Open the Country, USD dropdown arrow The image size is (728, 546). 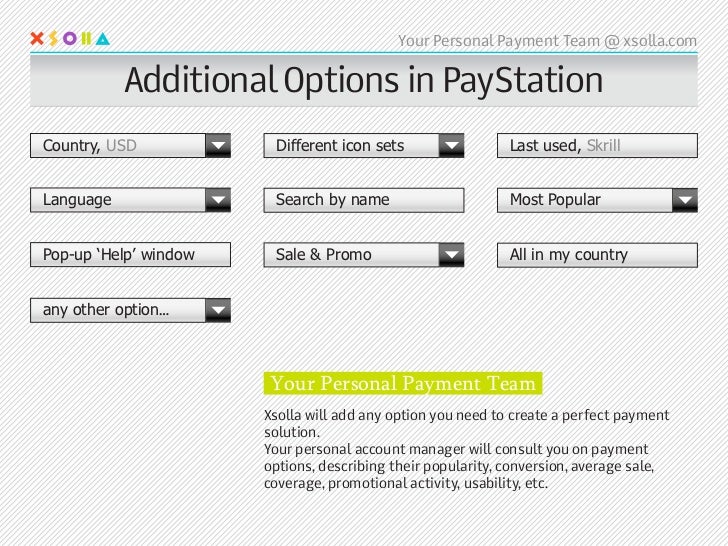pyautogui.click(x=218, y=146)
